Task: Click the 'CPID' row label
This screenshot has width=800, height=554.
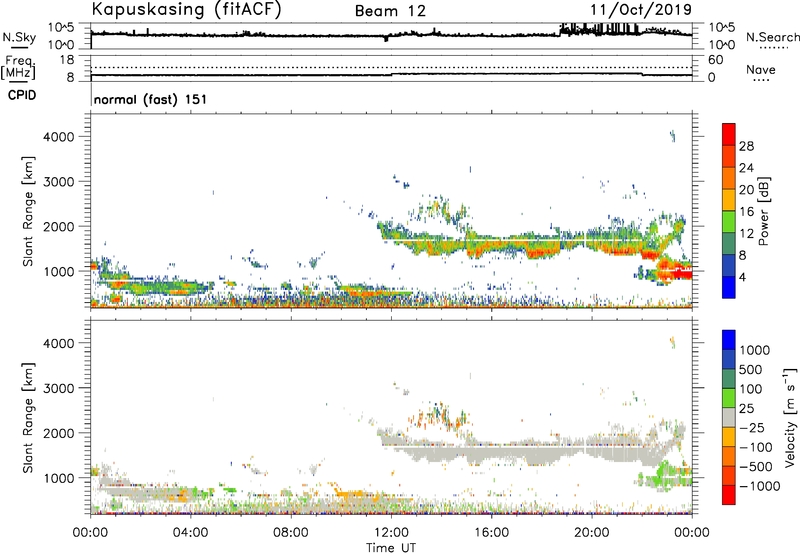Action: 22,95
